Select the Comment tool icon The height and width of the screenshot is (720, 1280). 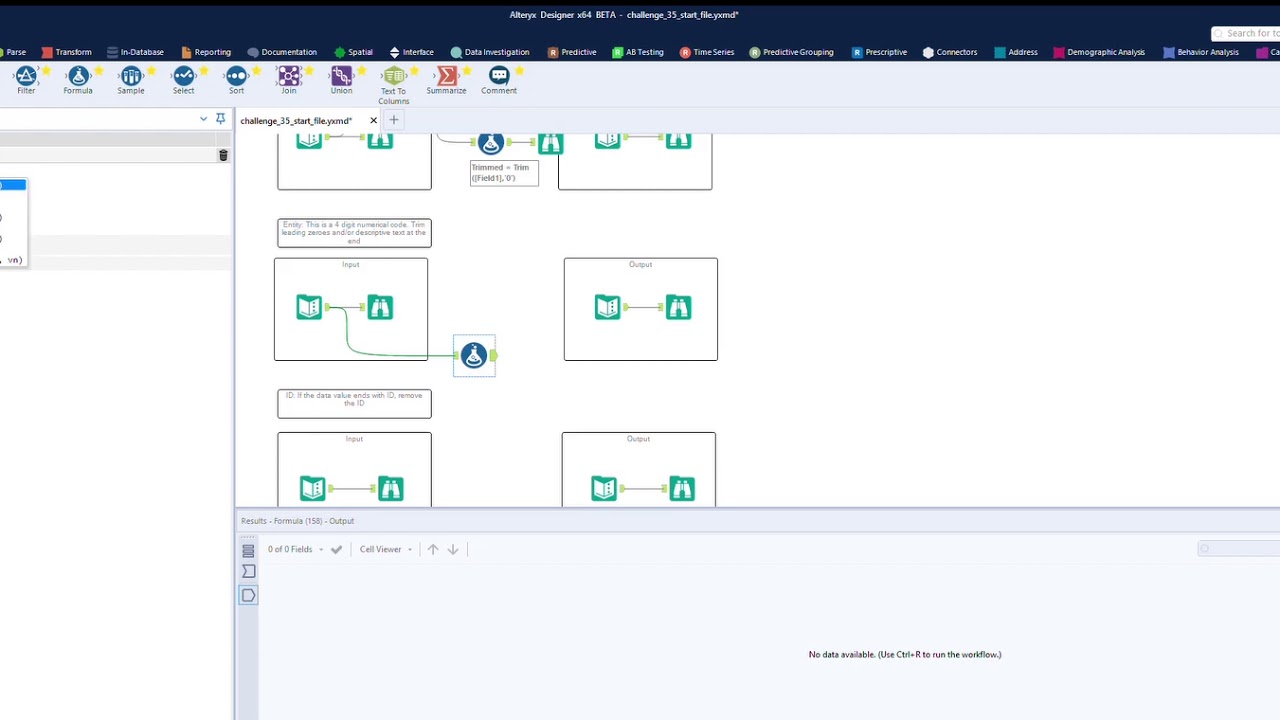(499, 77)
